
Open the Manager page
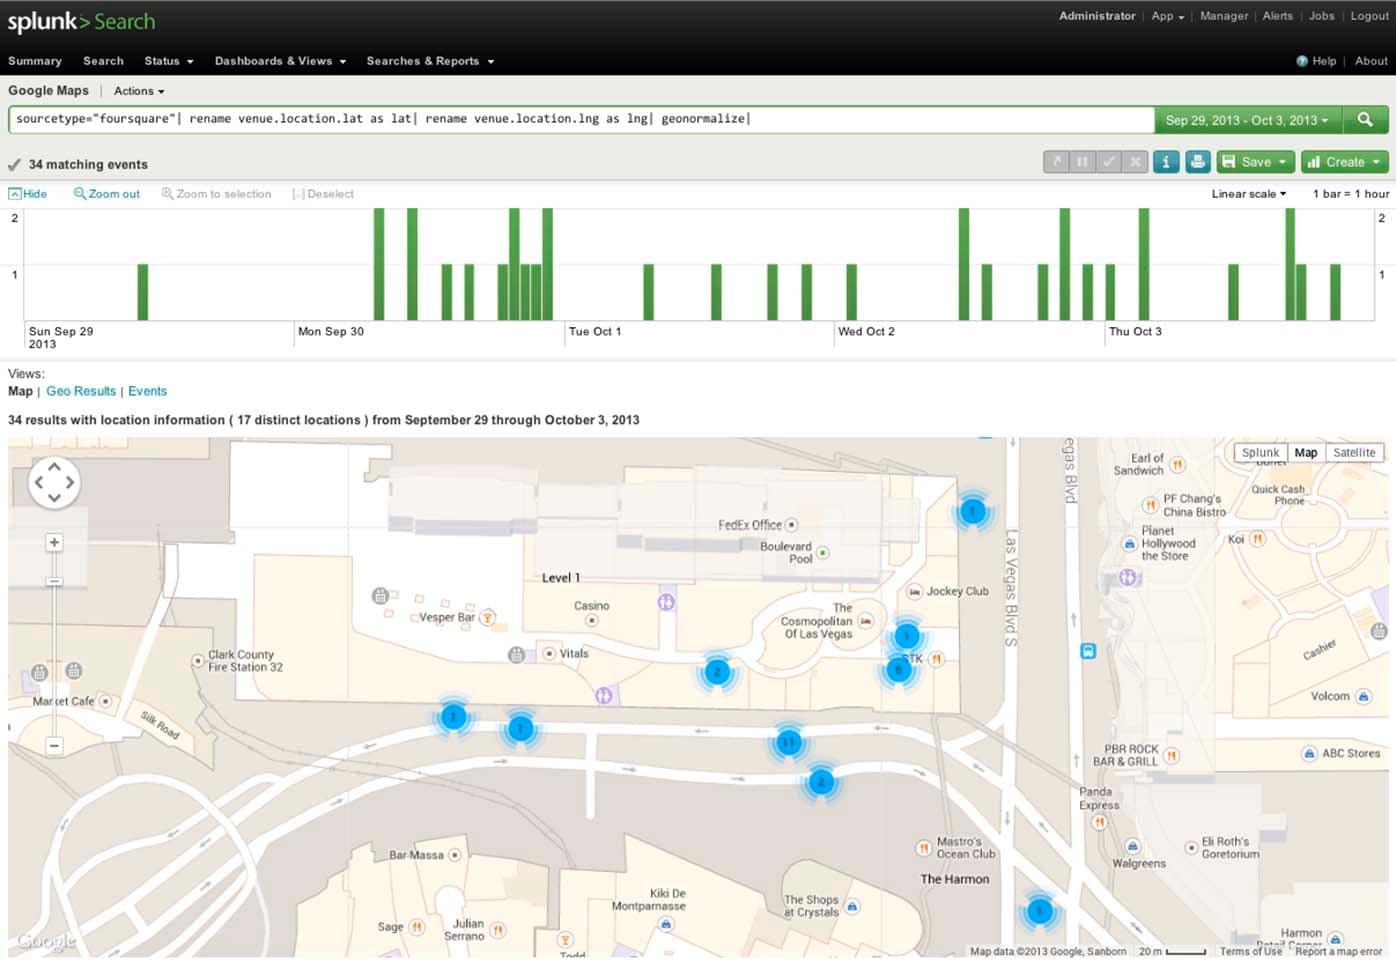[1224, 16]
